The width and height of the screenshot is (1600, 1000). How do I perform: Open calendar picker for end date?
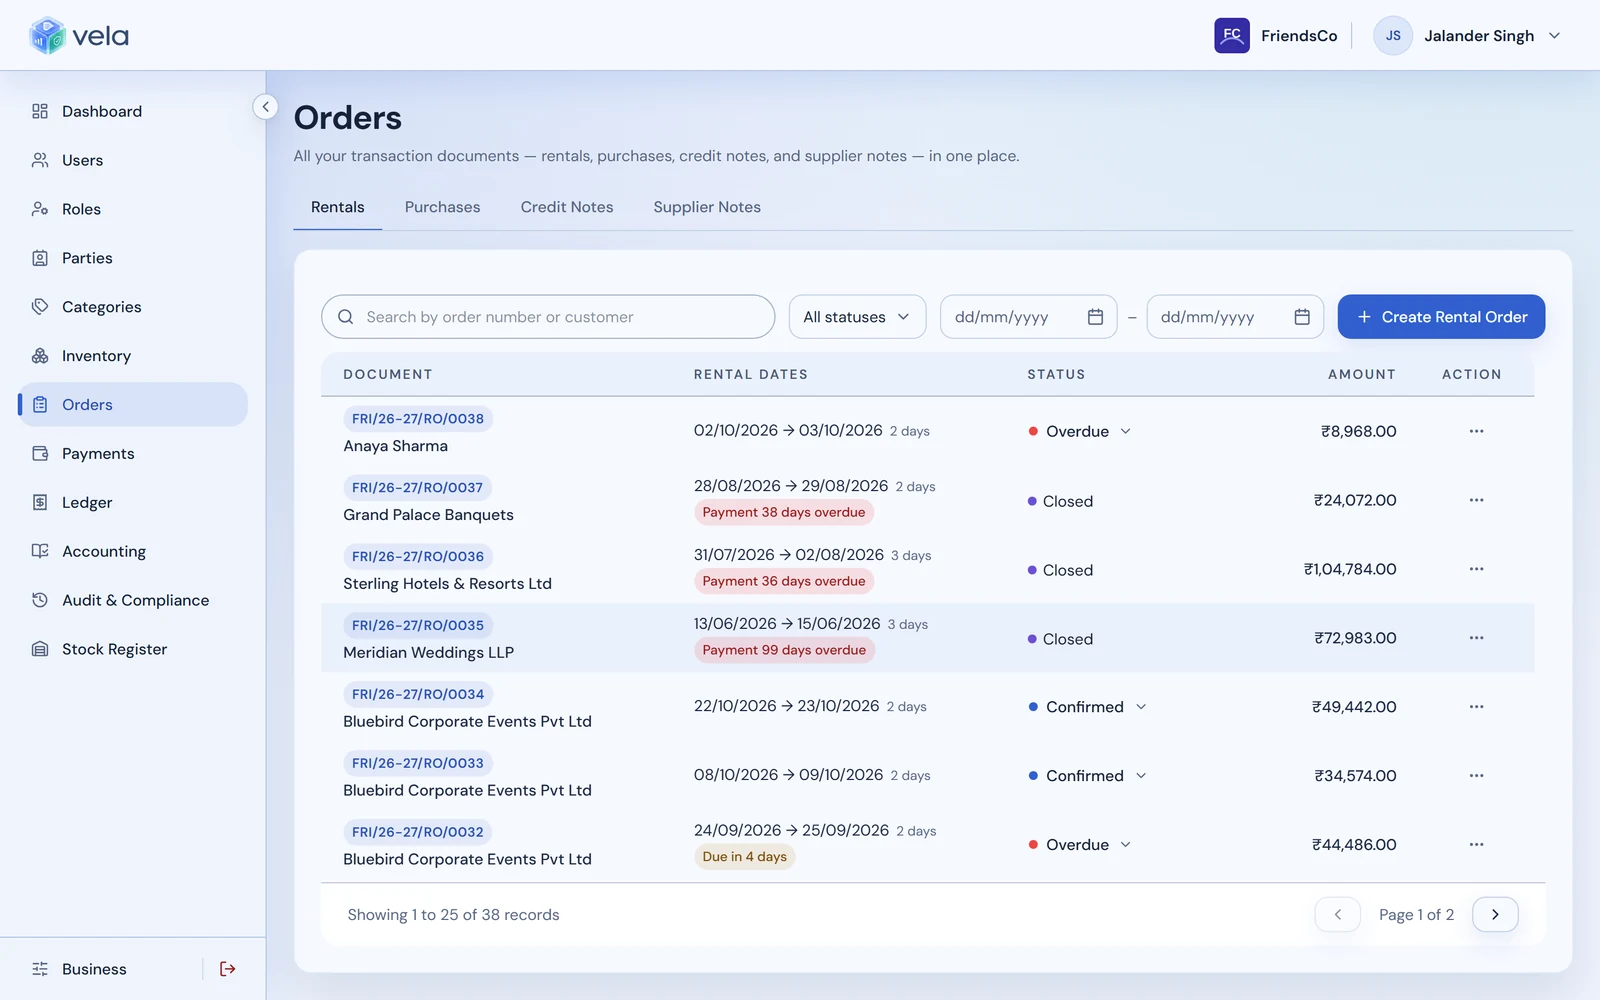point(1302,317)
